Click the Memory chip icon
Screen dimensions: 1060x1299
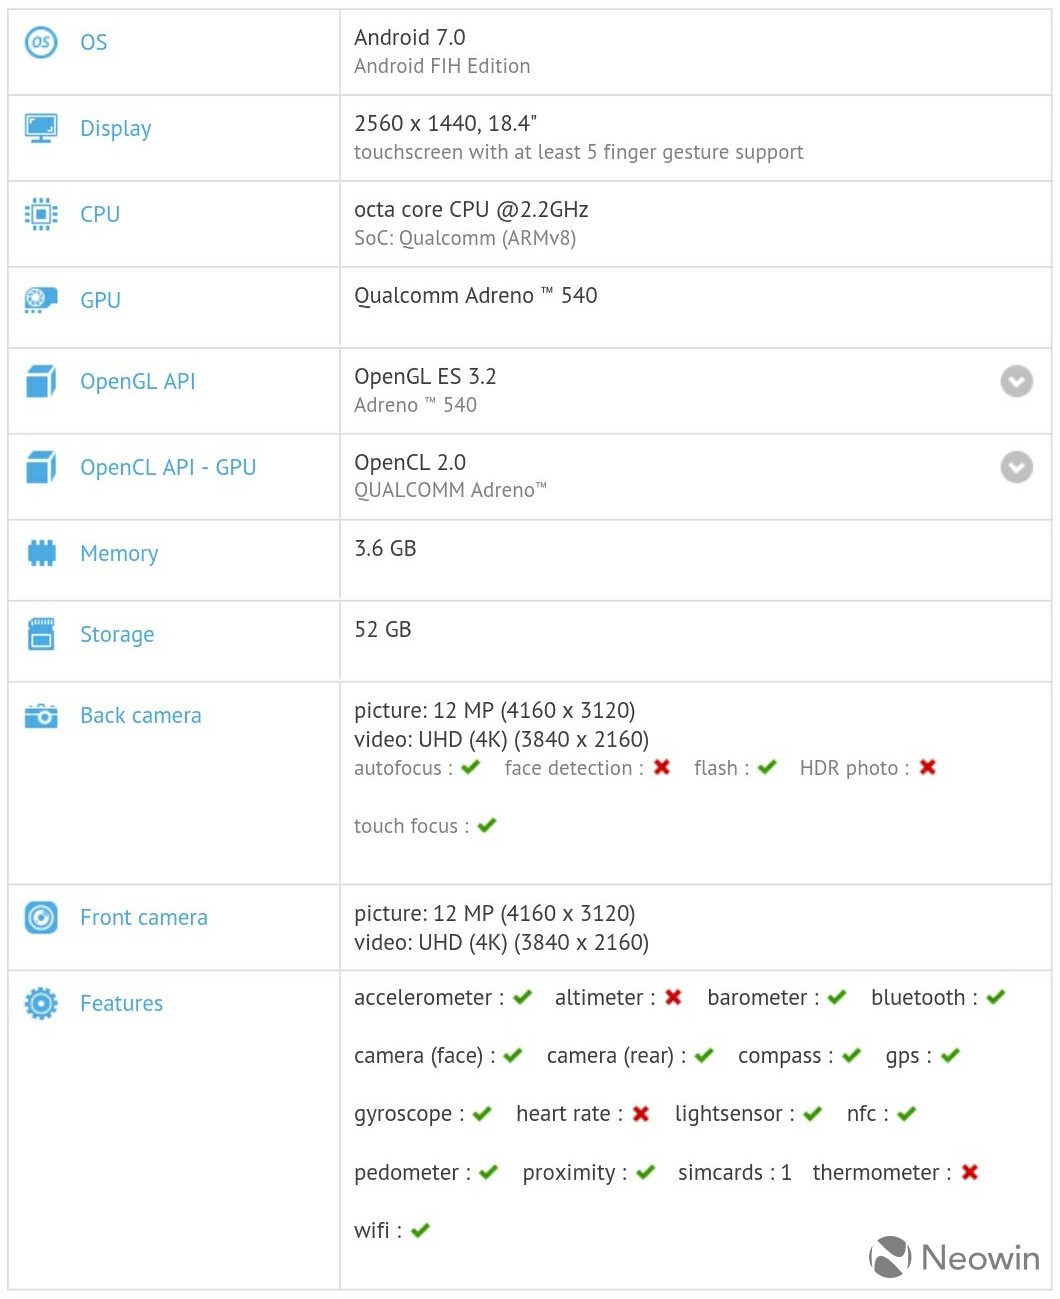[x=41, y=553]
